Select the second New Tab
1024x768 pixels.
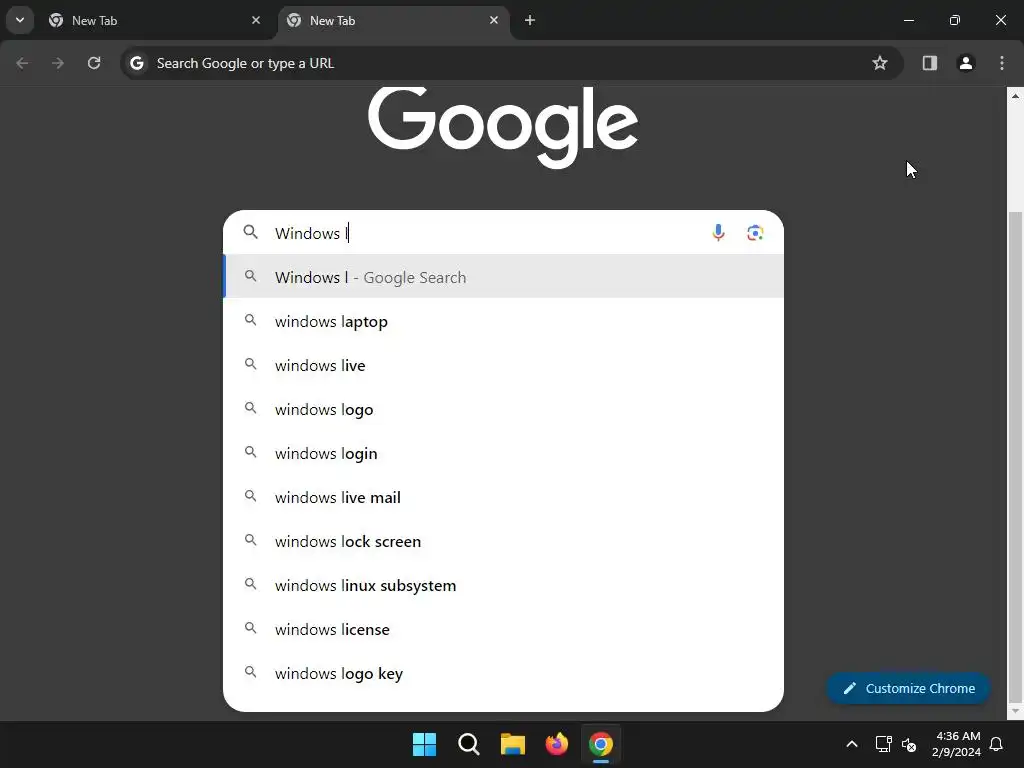(394, 20)
